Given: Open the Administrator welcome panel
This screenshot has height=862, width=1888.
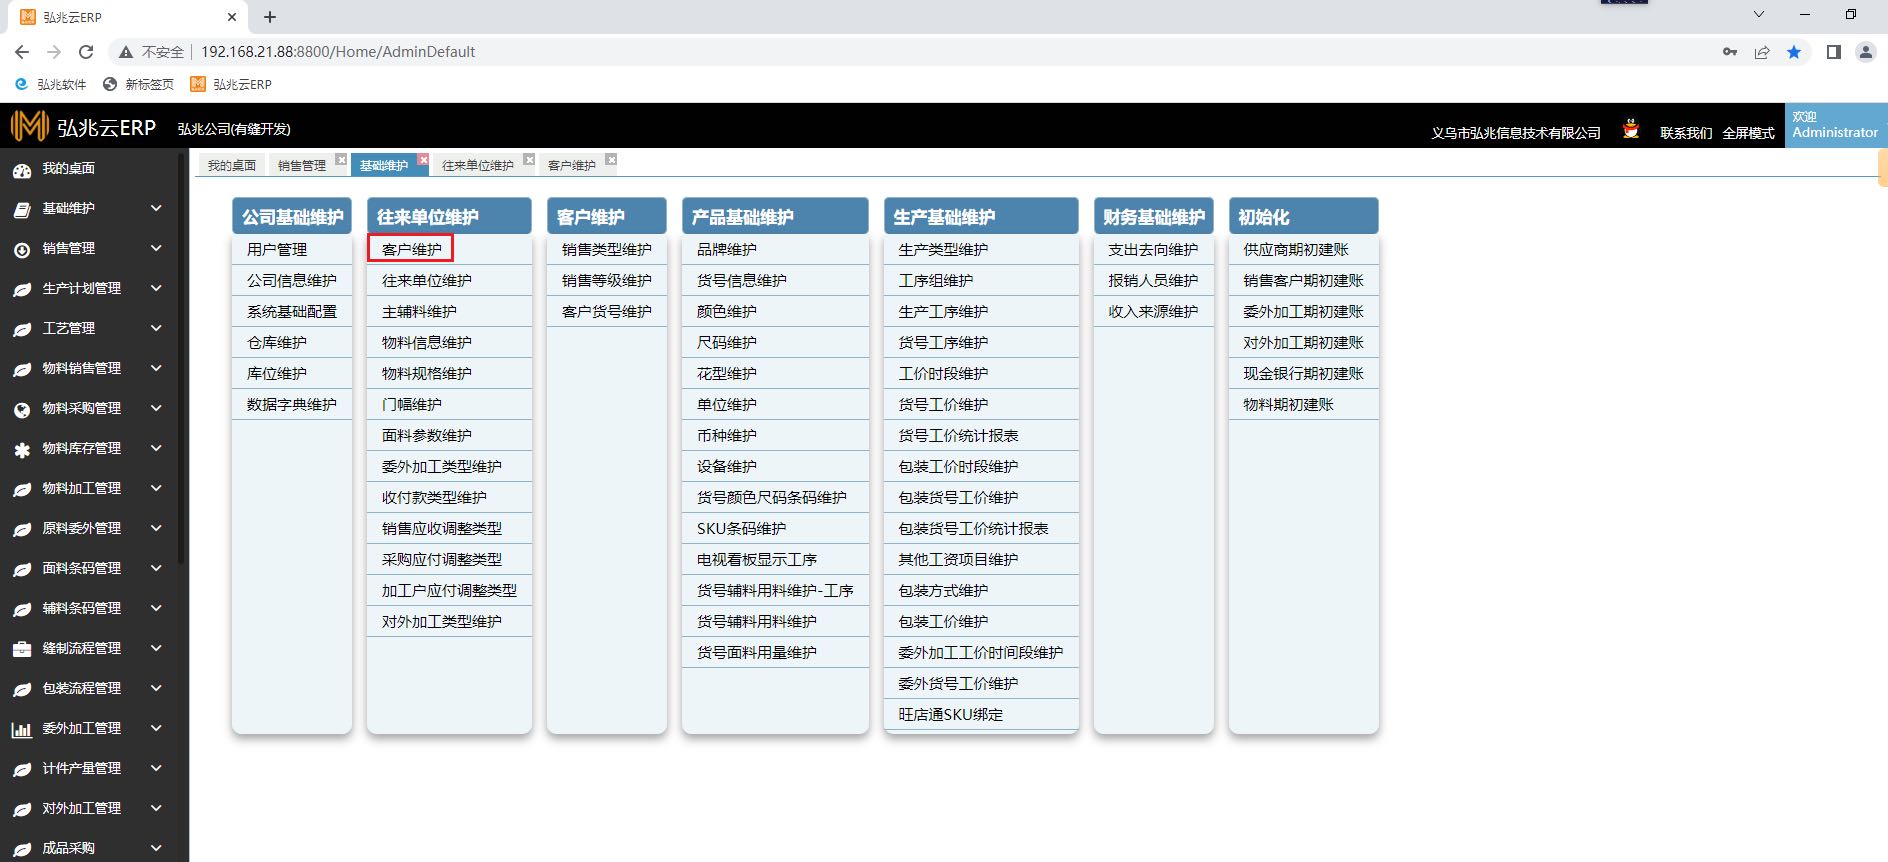Looking at the screenshot, I should coord(1836,125).
